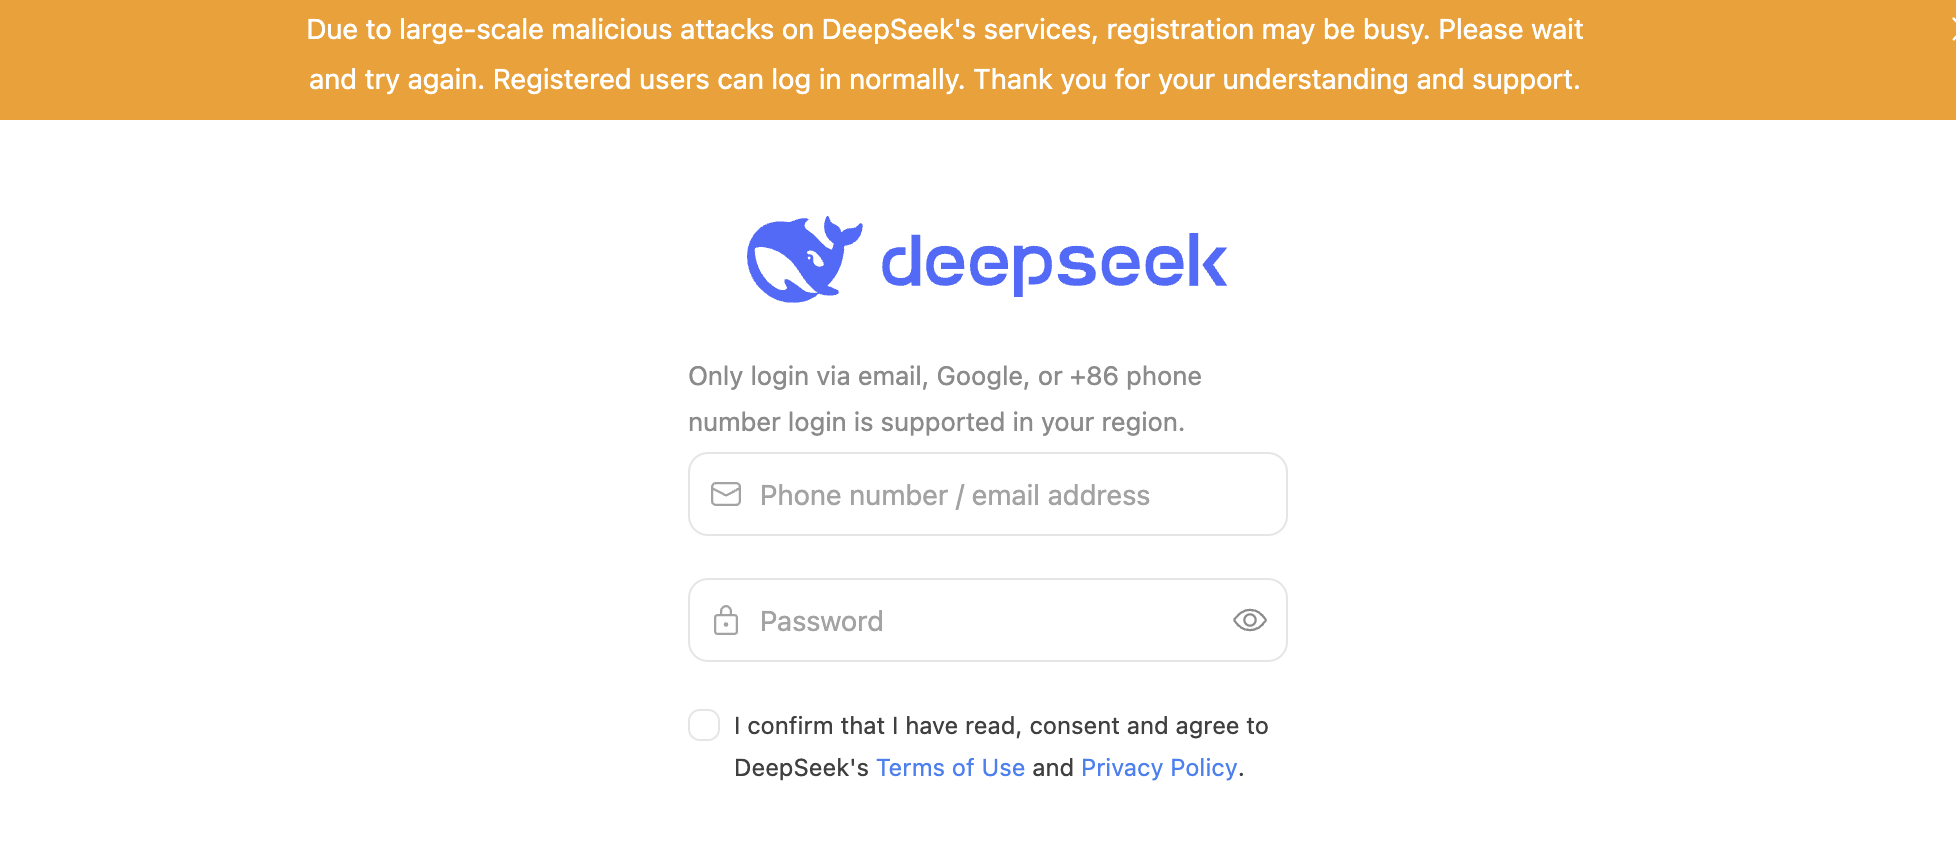Click the "and" between the policy links

coord(1053,768)
